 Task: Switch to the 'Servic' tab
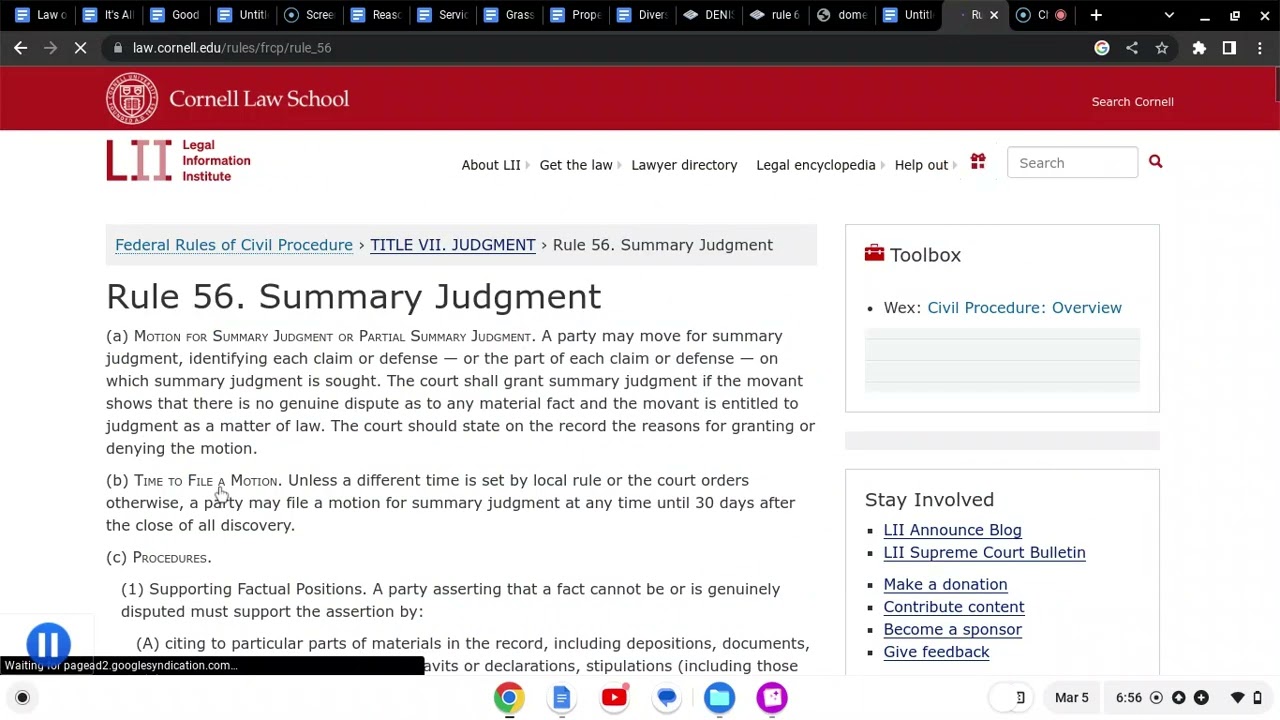pos(442,15)
